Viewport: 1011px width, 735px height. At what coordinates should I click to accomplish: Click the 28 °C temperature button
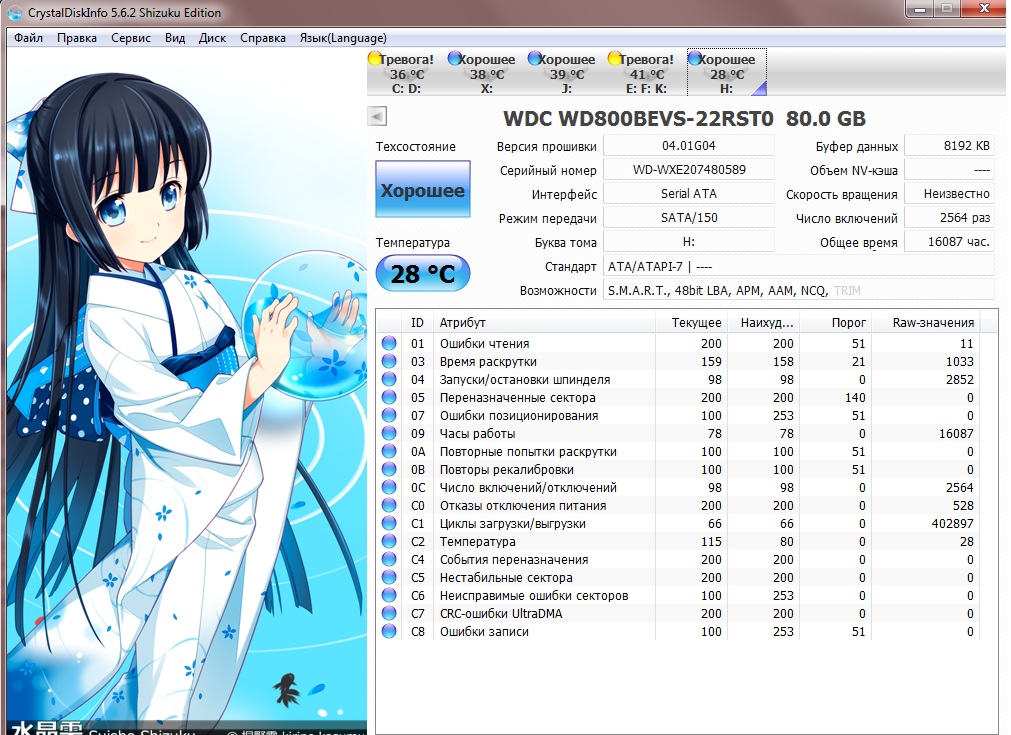[423, 273]
